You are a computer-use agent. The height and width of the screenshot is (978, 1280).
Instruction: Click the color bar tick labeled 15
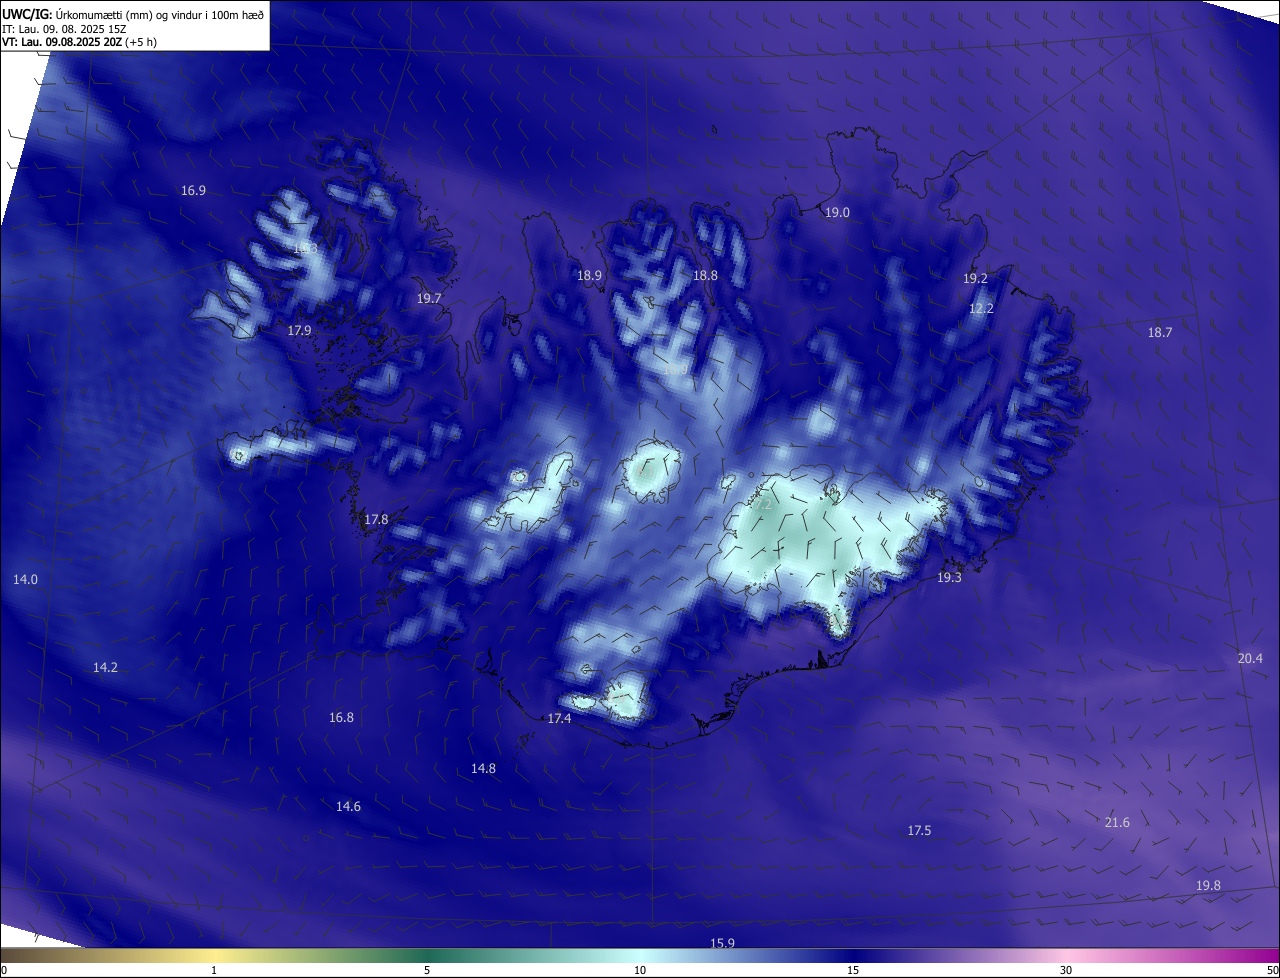[x=853, y=970]
